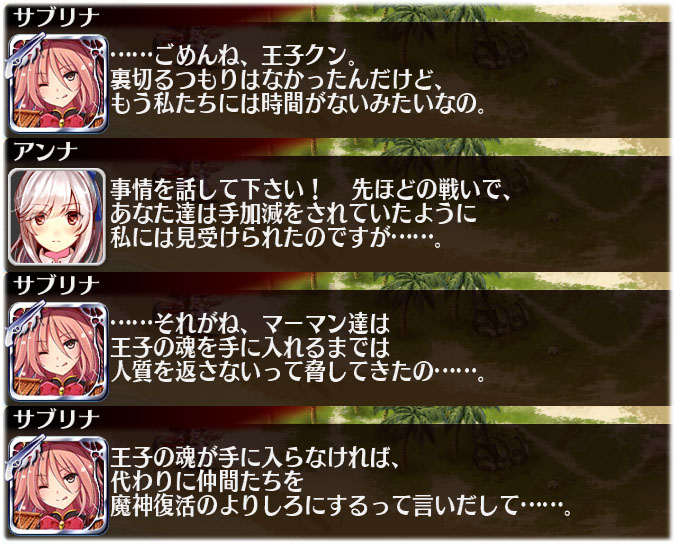Click the line それがね、マーマン達は
This screenshot has height=544, width=675.
coord(250,324)
